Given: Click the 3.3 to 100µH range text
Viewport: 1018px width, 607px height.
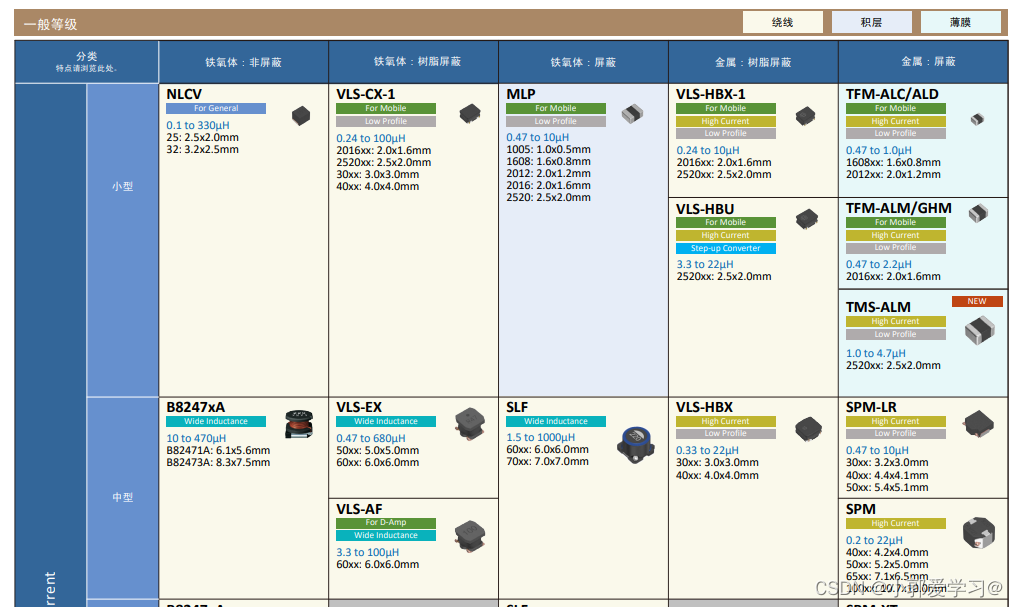Looking at the screenshot, I should pos(367,552).
